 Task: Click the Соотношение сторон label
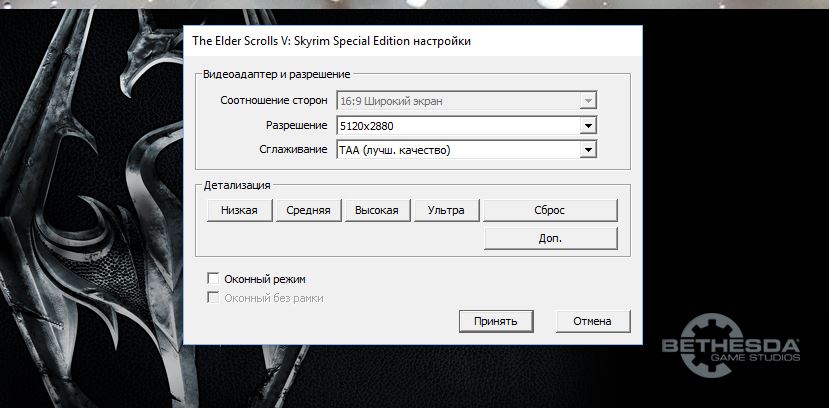(x=274, y=100)
